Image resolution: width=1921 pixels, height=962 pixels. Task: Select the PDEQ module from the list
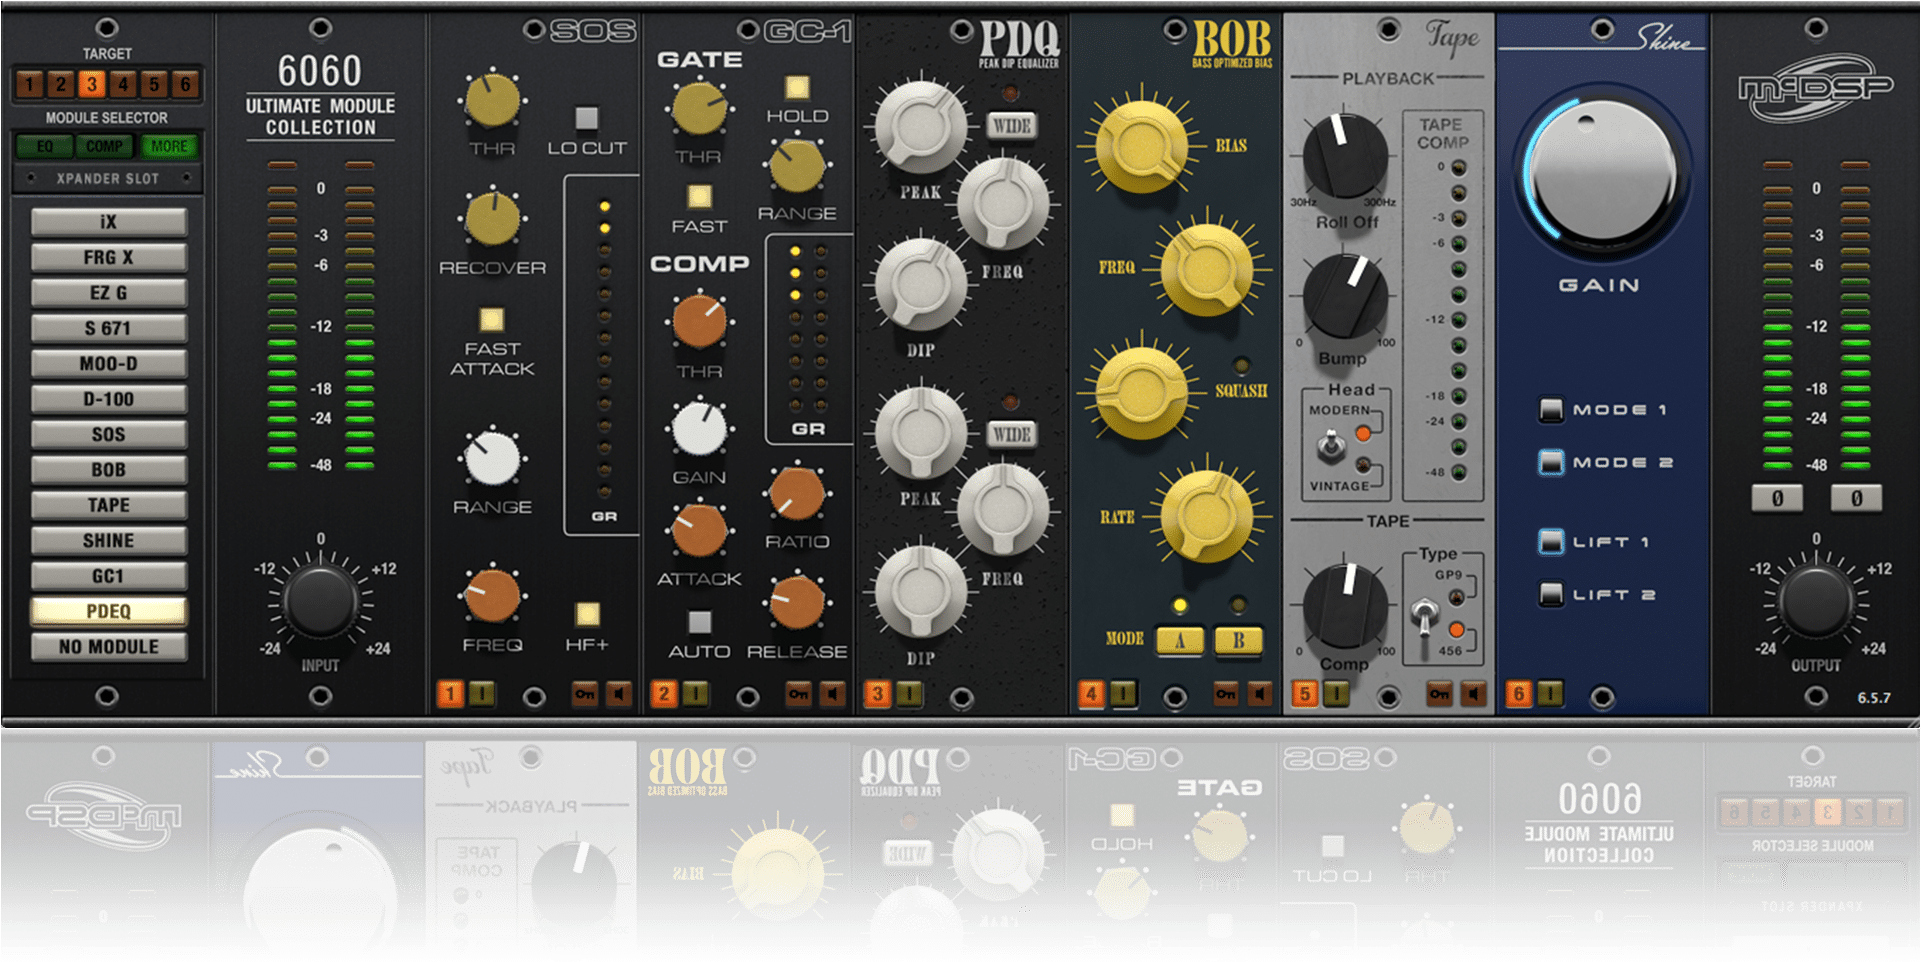tap(108, 611)
